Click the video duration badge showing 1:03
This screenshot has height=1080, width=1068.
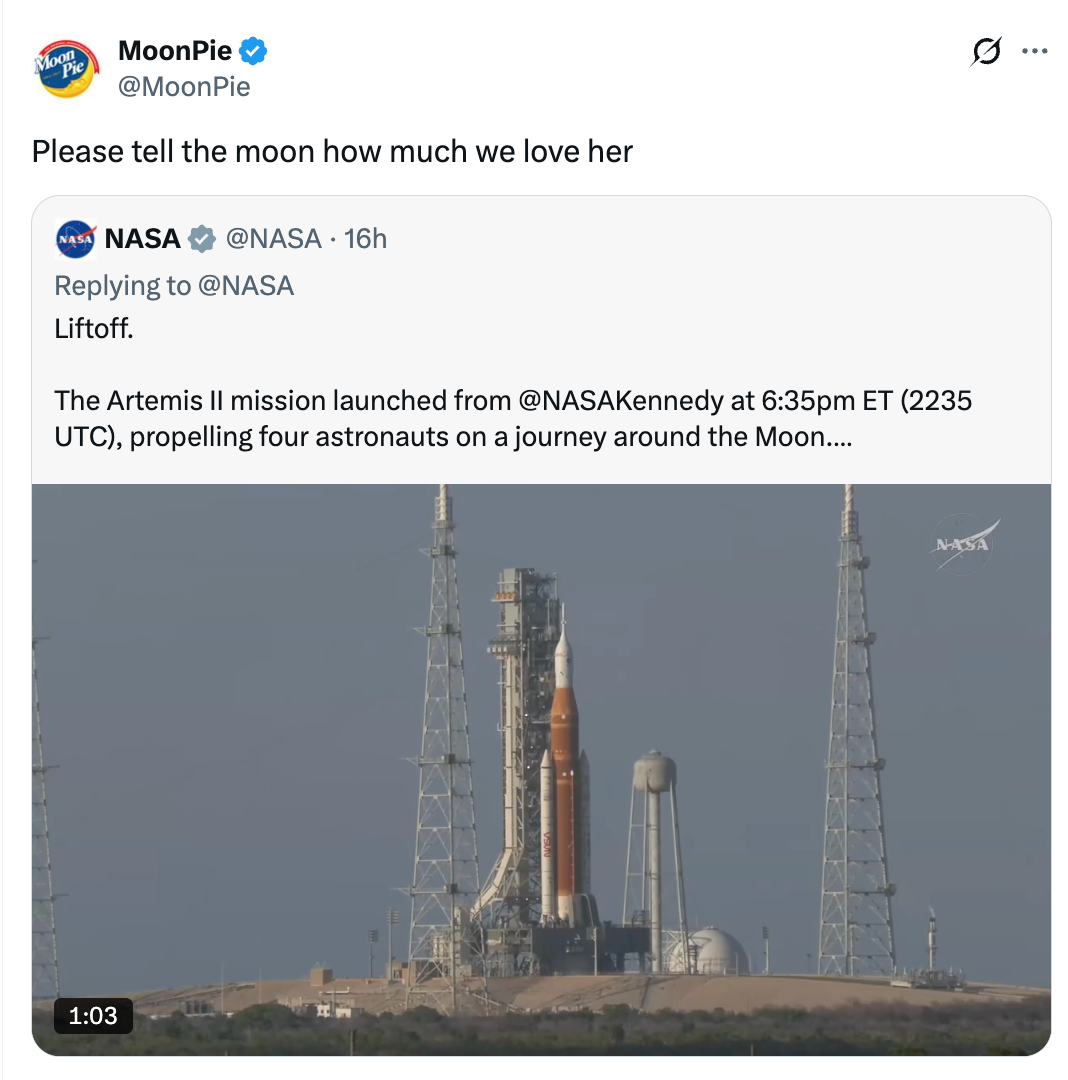click(93, 1015)
